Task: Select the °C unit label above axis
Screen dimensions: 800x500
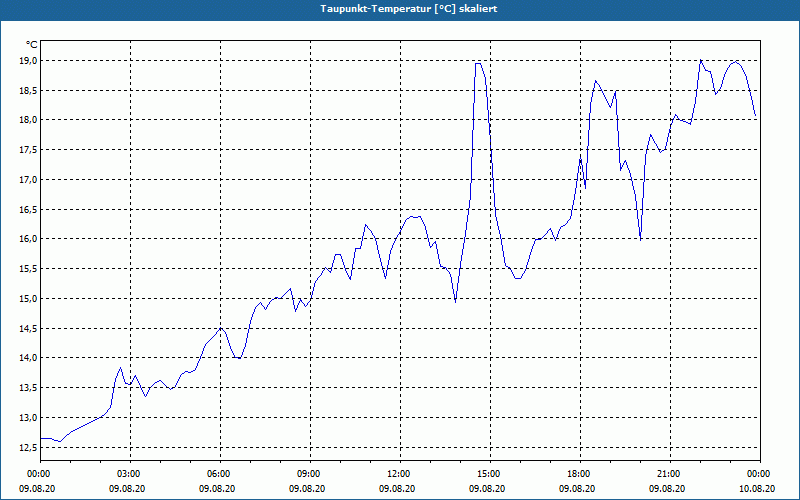Action: tap(32, 45)
